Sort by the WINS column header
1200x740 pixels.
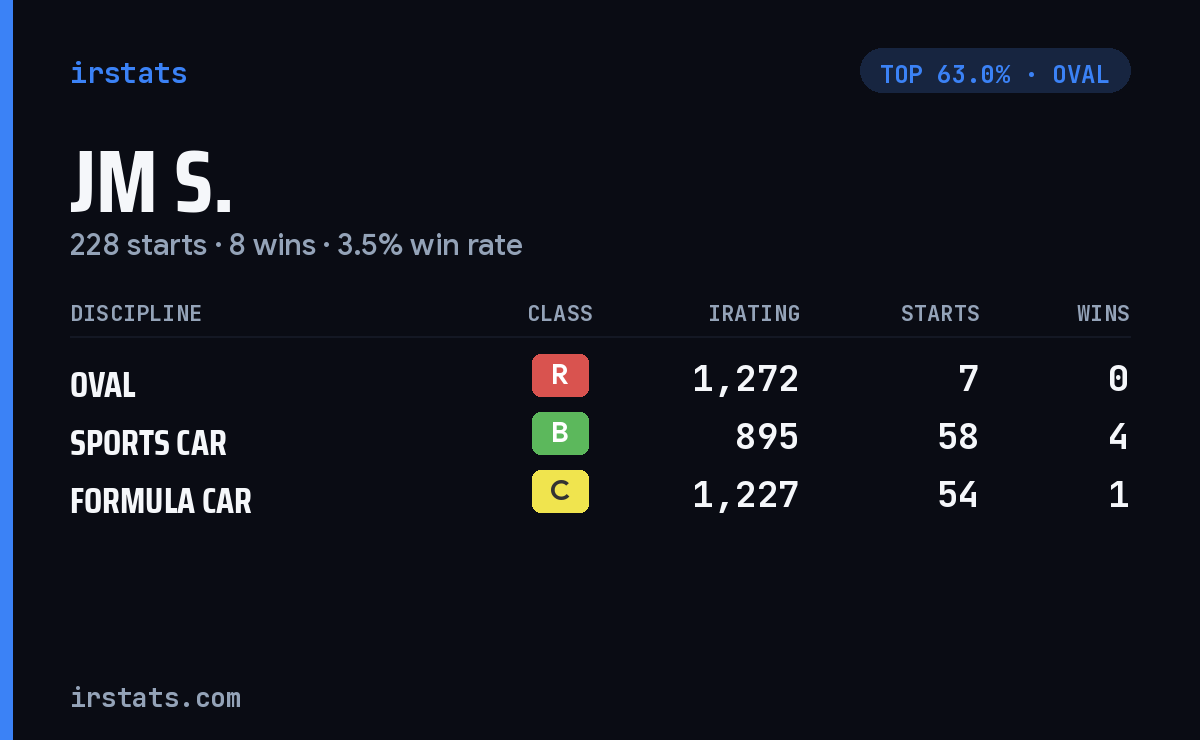click(x=1103, y=313)
